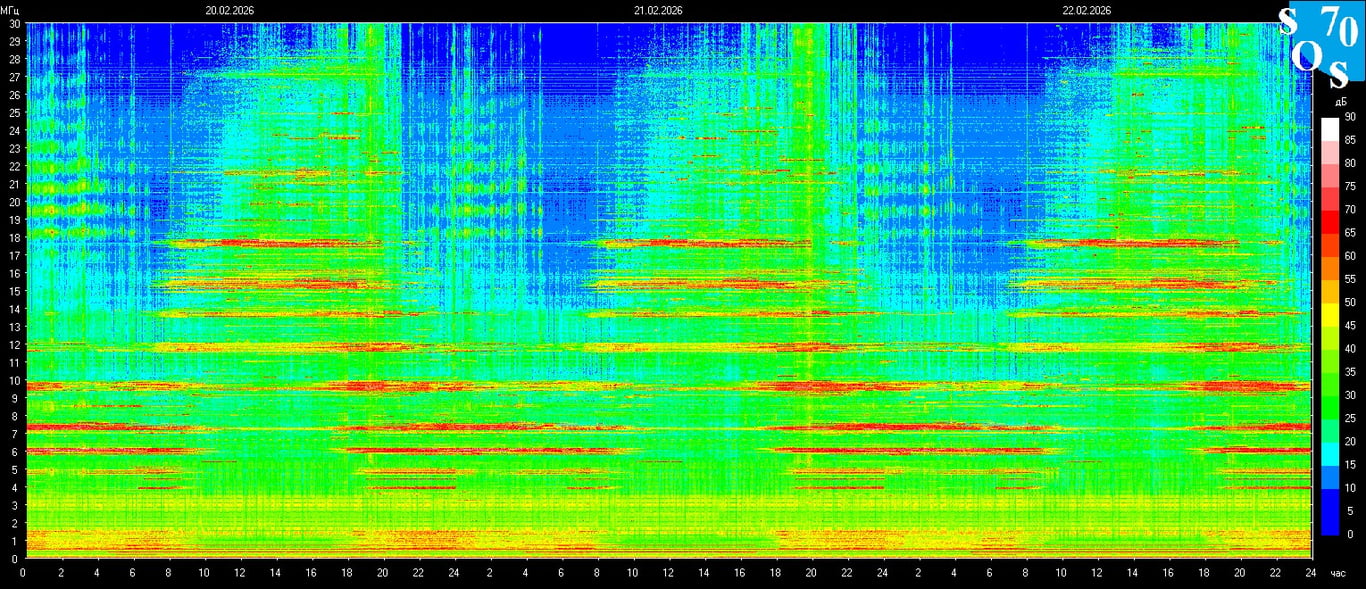Click the 45 dB value on color scale
The height and width of the screenshot is (589, 1366).
tap(1350, 326)
